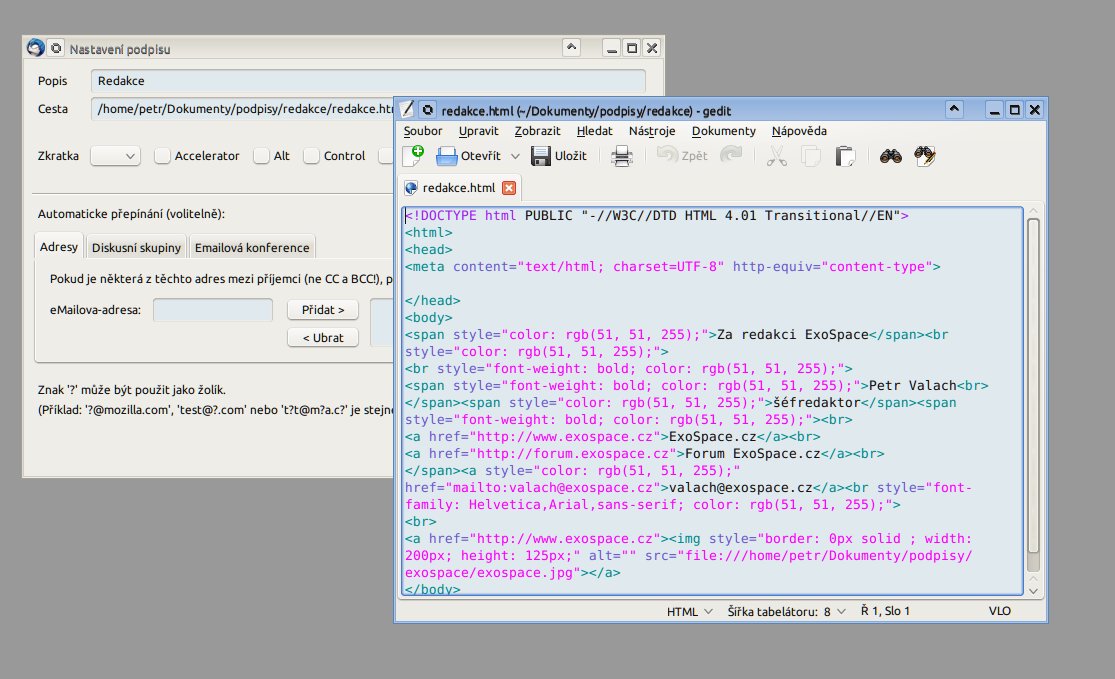Open find with the binoculars icon
The width and height of the screenshot is (1115, 679).
(890, 156)
